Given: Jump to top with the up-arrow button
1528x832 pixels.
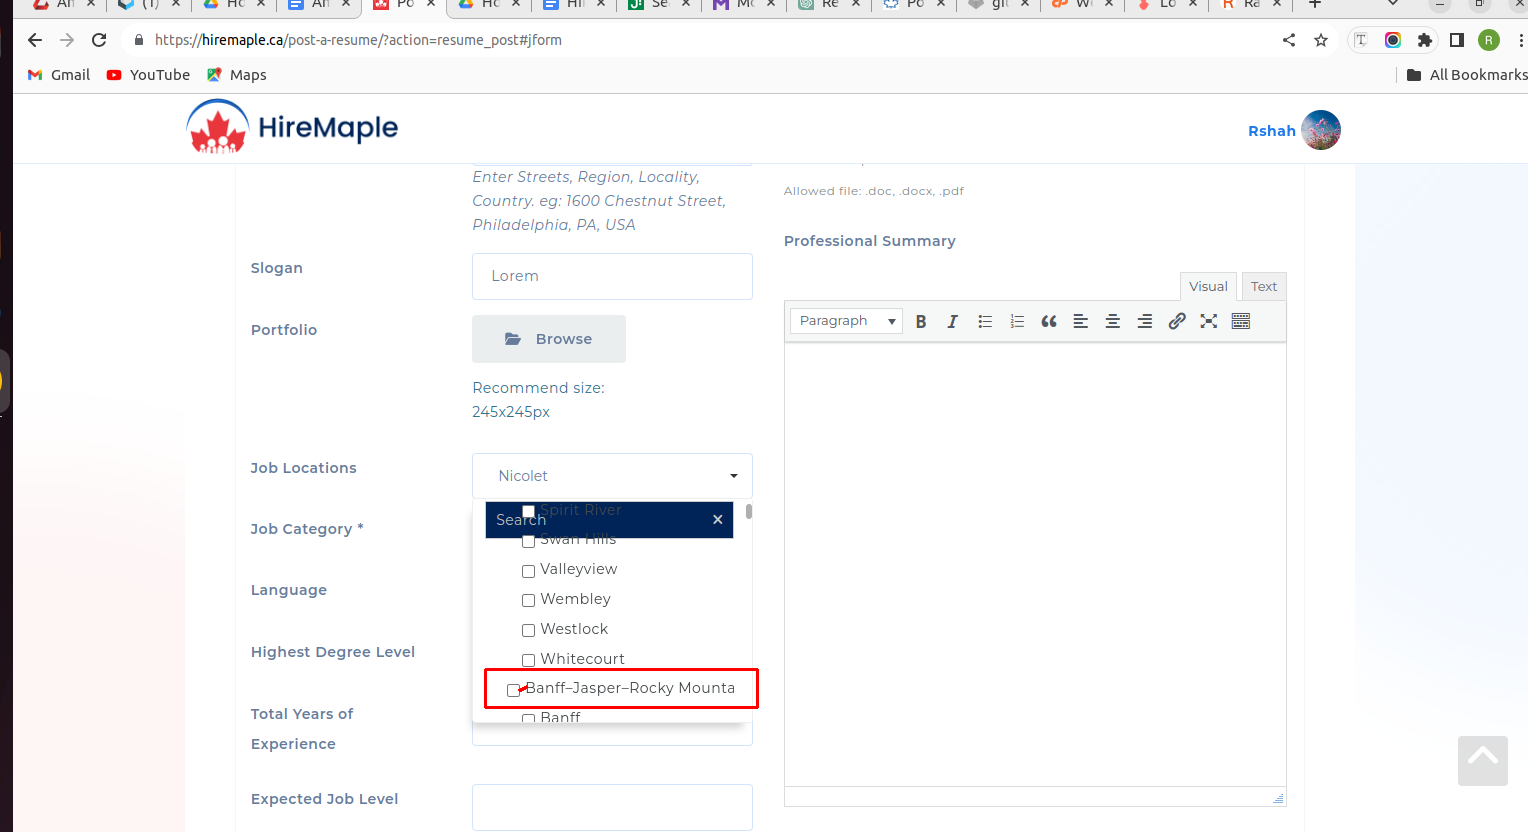Looking at the screenshot, I should (x=1483, y=760).
